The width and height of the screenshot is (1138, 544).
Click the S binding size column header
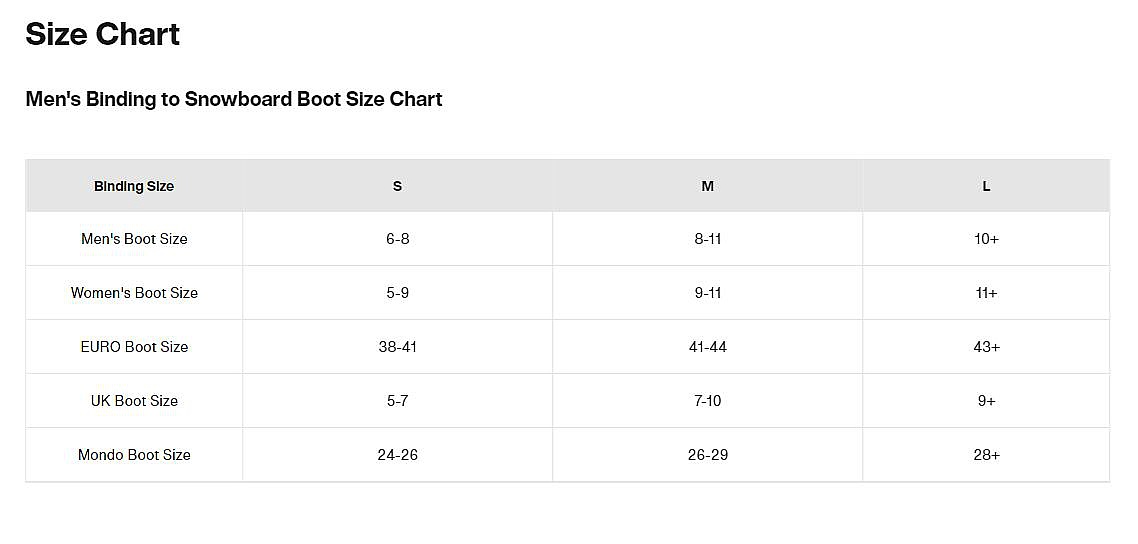point(397,186)
